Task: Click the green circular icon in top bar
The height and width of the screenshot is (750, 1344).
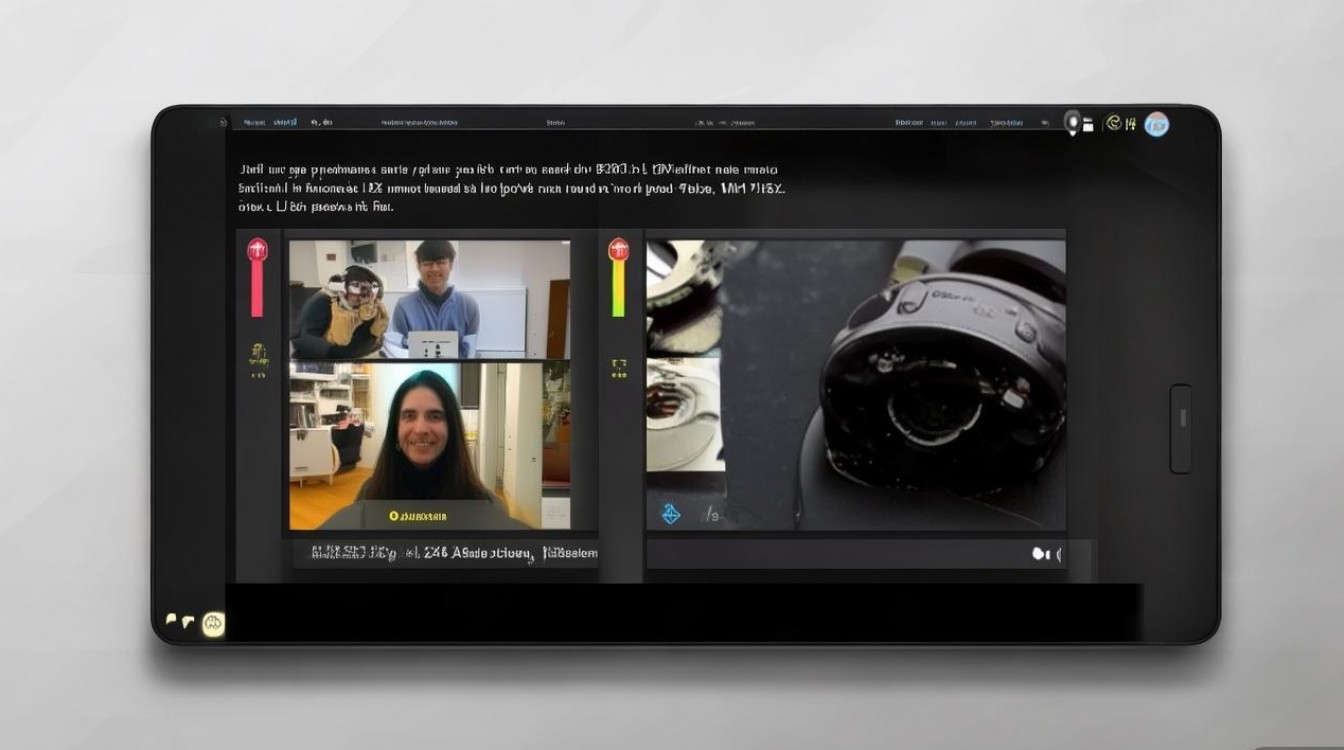Action: [1112, 123]
